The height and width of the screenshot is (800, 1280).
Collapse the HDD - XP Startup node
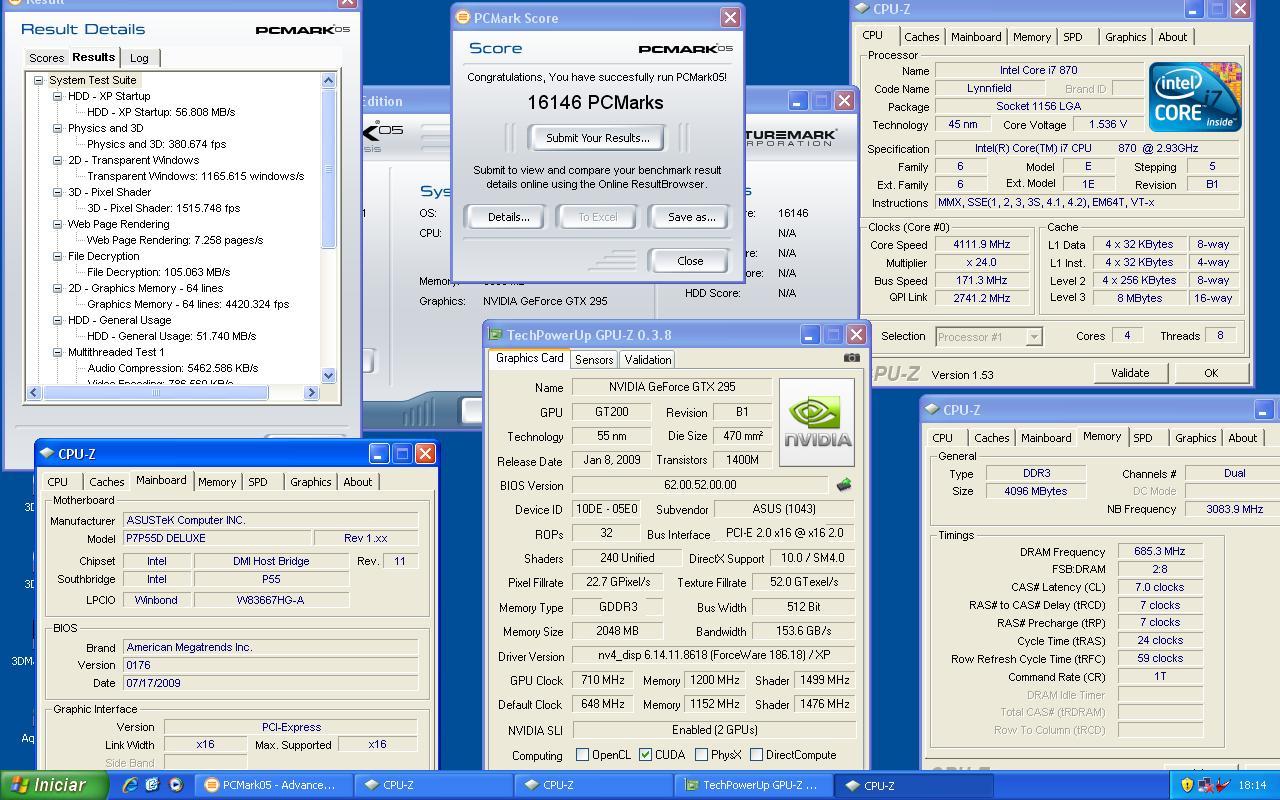pos(58,96)
